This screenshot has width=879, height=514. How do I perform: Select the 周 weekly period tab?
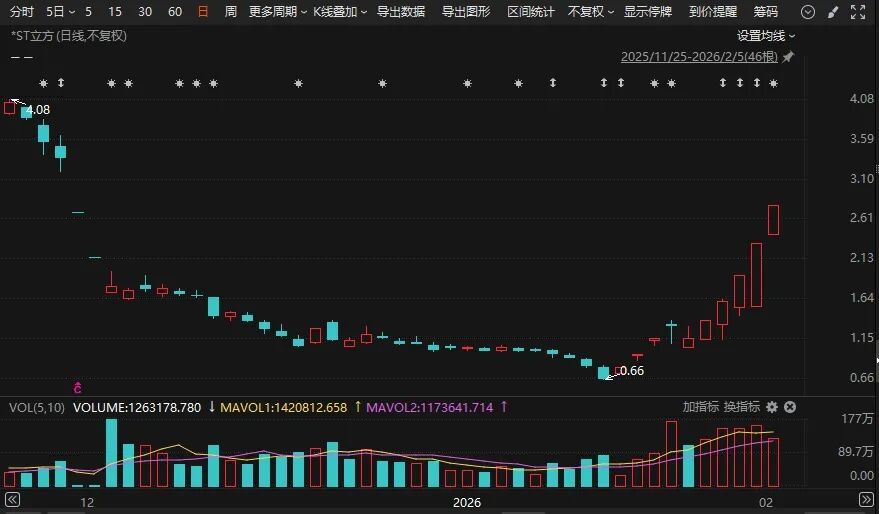click(231, 12)
